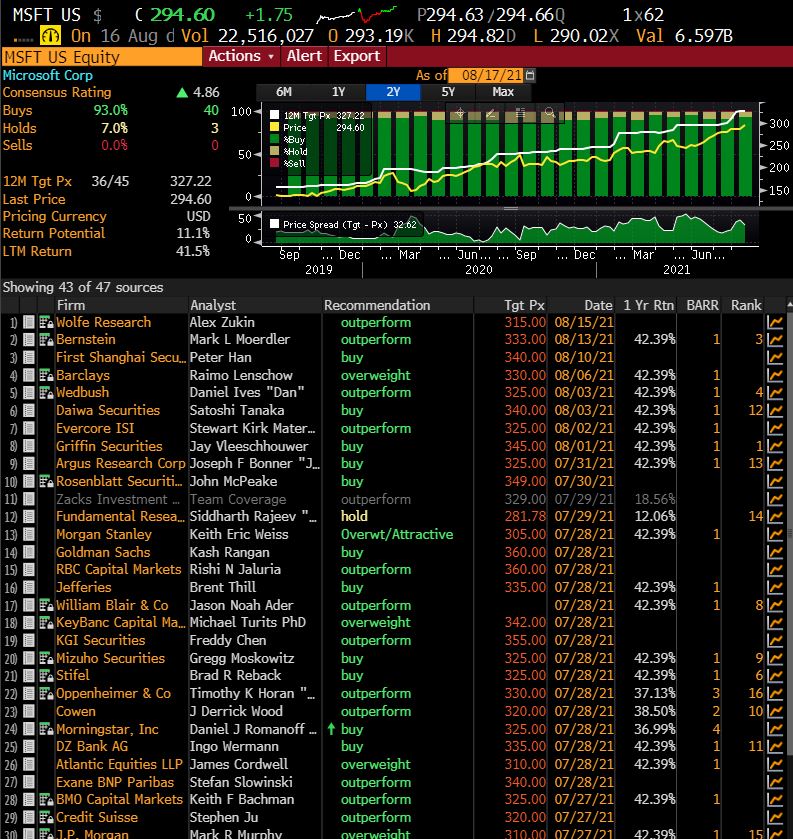Select the 2Y chart range tab
The image size is (793, 839).
393,92
